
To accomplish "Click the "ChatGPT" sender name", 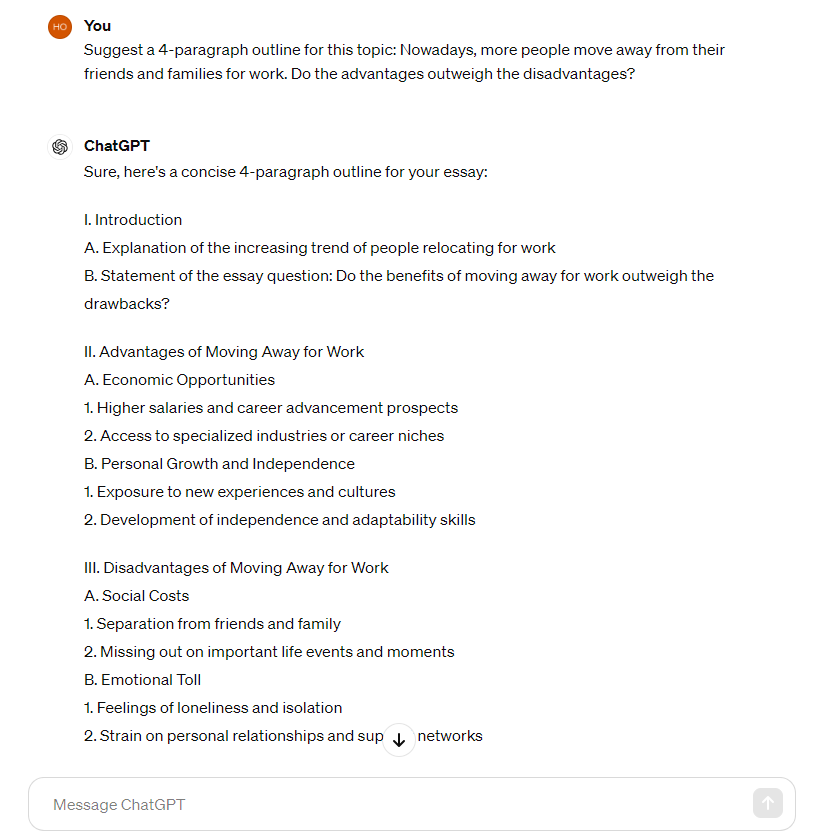I will click(x=117, y=146).
